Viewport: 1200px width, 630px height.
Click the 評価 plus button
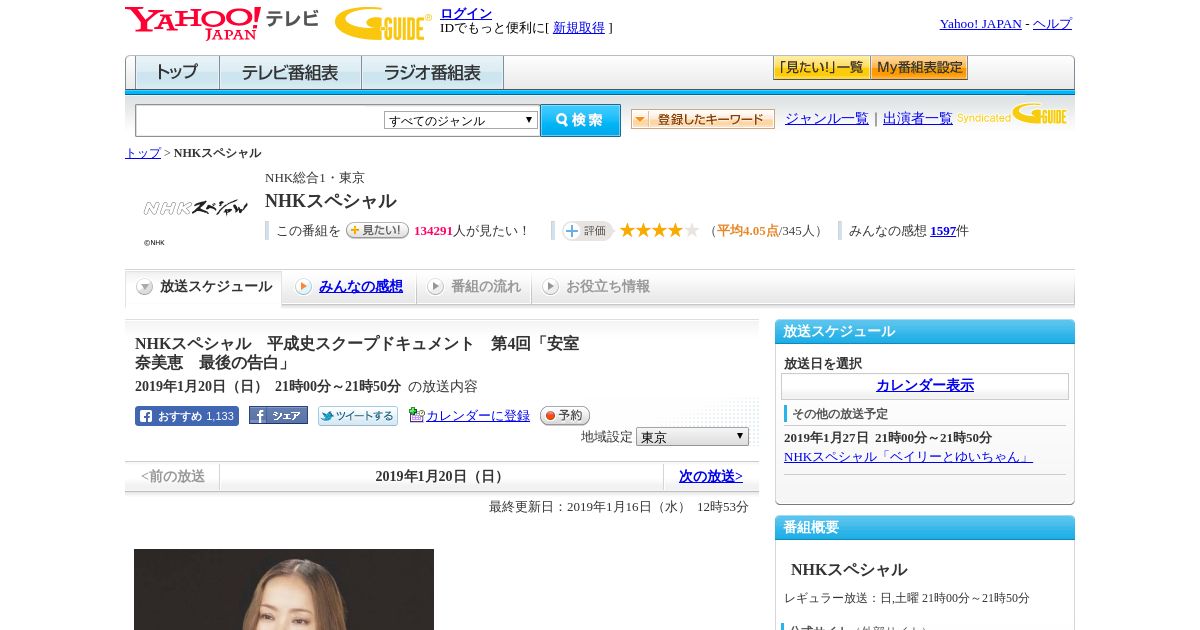click(587, 231)
